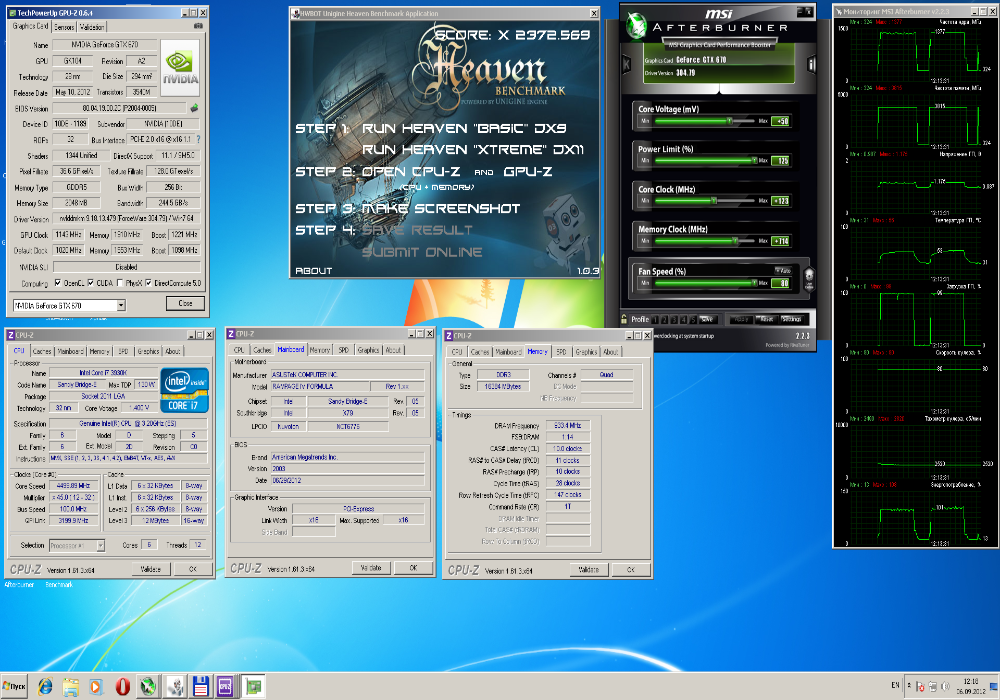Screen dimensions: 1000x700
Task: Switch to the Validation tab in GPU-Z
Action: tap(92, 27)
